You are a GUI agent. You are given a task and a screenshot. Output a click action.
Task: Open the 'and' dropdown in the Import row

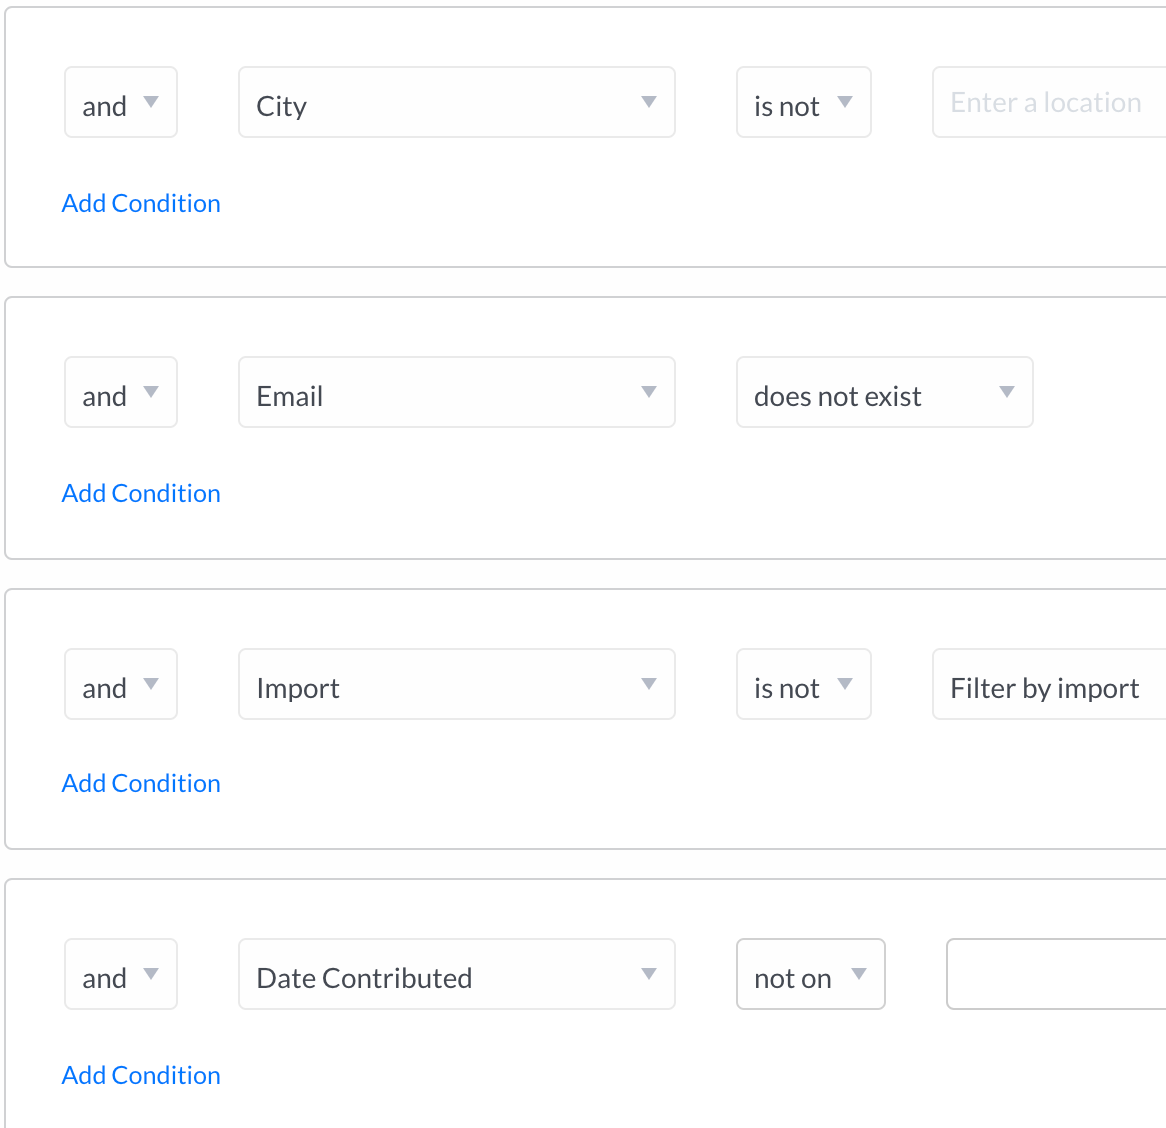click(120, 684)
